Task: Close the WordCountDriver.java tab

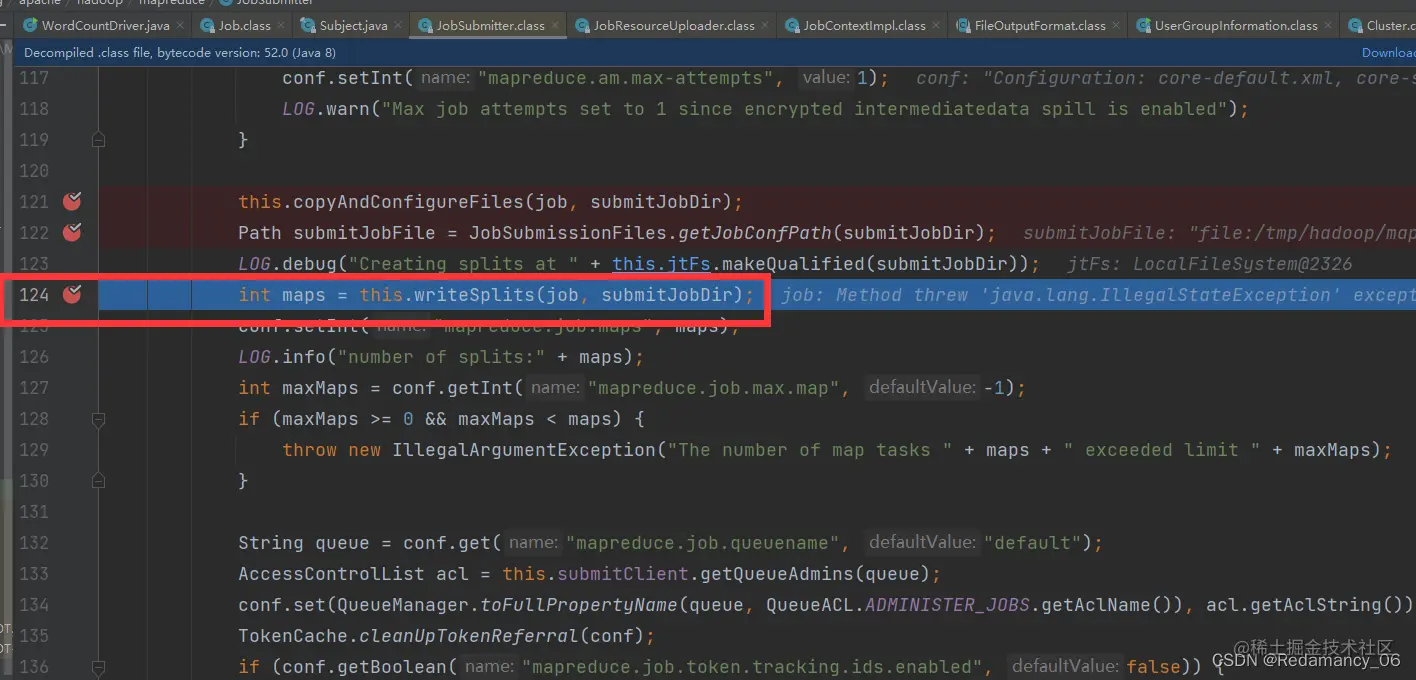Action: [x=179, y=26]
